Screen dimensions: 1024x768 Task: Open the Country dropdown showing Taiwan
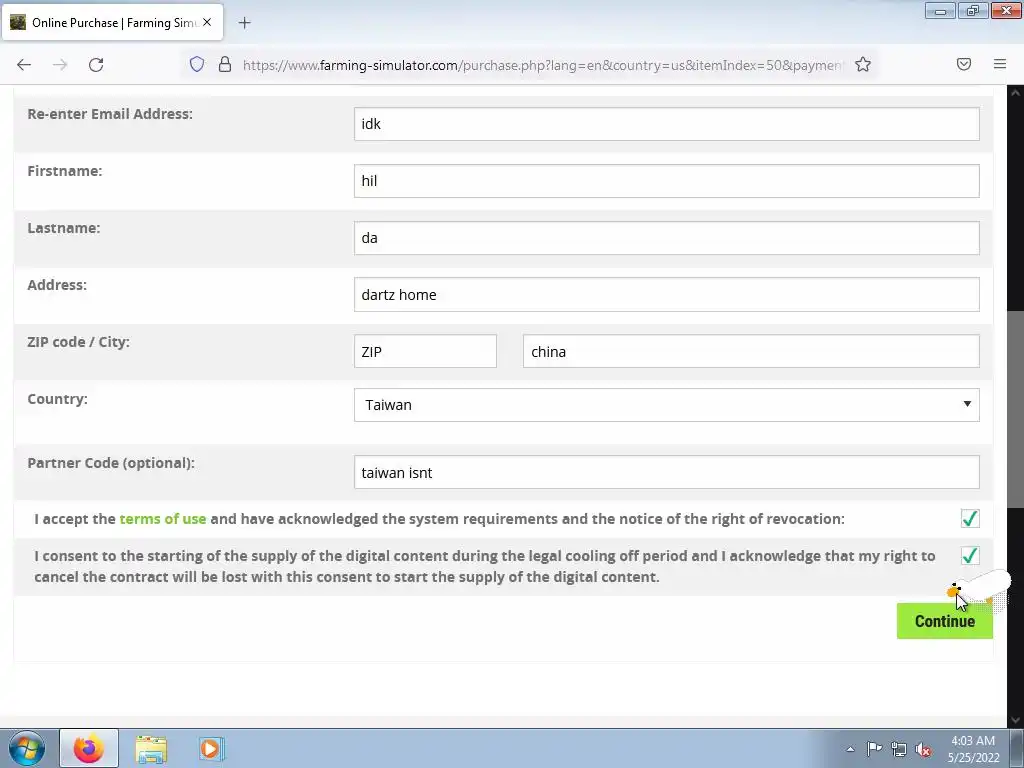point(667,405)
